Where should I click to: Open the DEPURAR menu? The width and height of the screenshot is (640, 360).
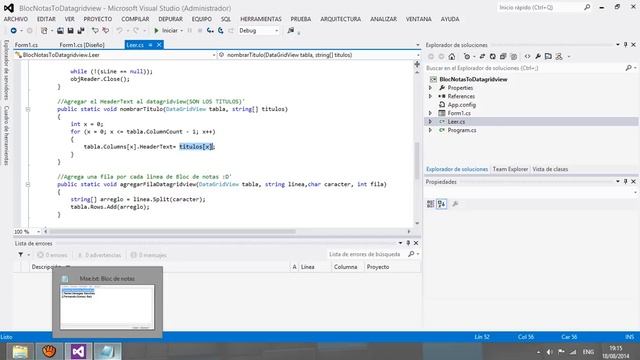[171, 19]
